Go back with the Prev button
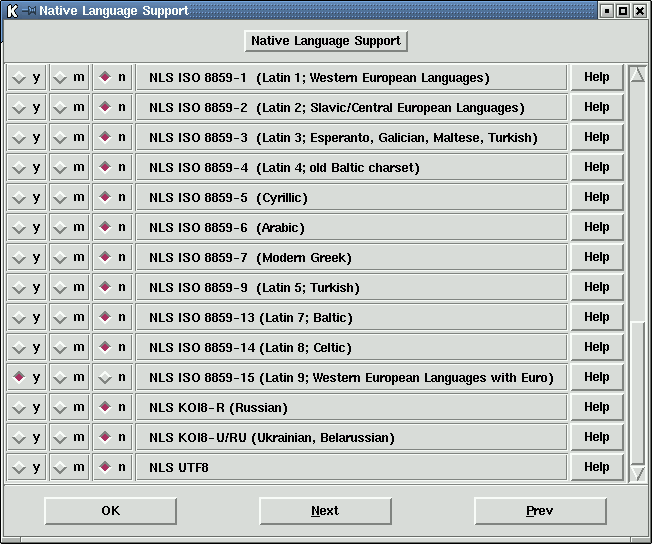The height and width of the screenshot is (544, 652). [540, 511]
